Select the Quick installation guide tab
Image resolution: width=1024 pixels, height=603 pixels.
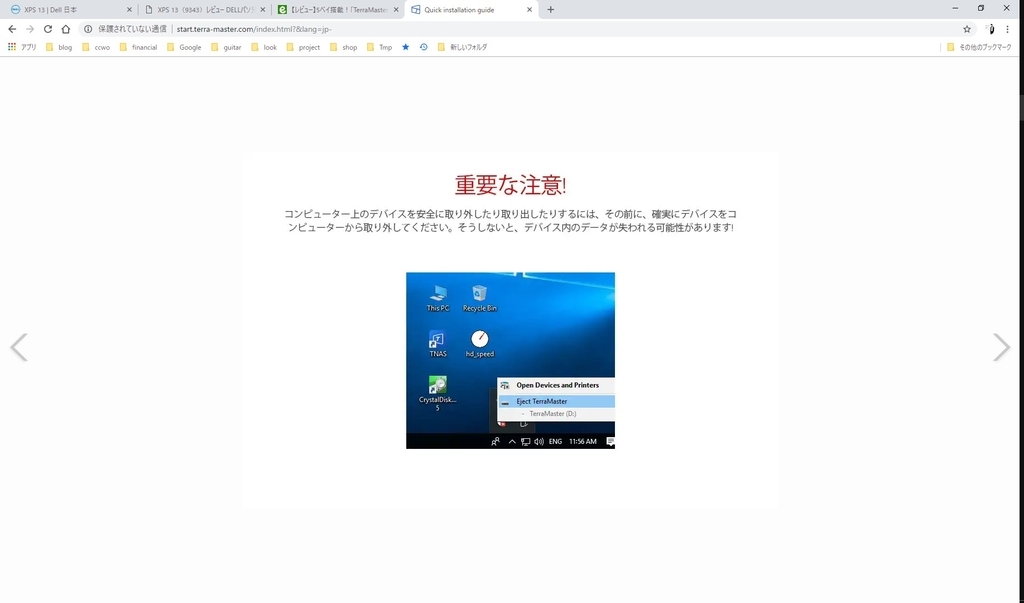pos(472,10)
